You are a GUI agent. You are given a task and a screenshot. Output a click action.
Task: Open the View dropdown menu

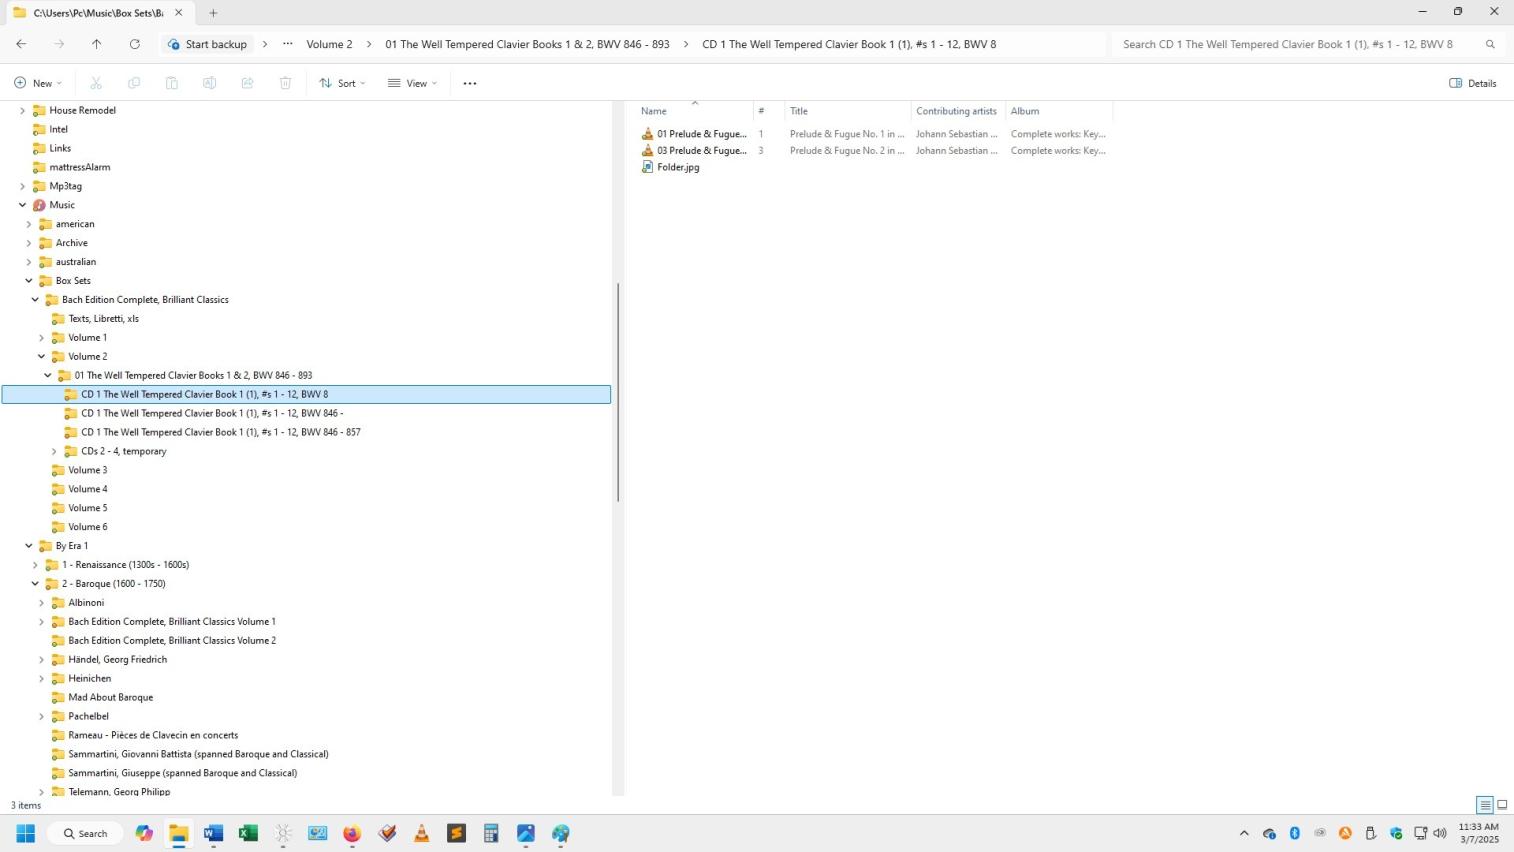click(x=412, y=83)
